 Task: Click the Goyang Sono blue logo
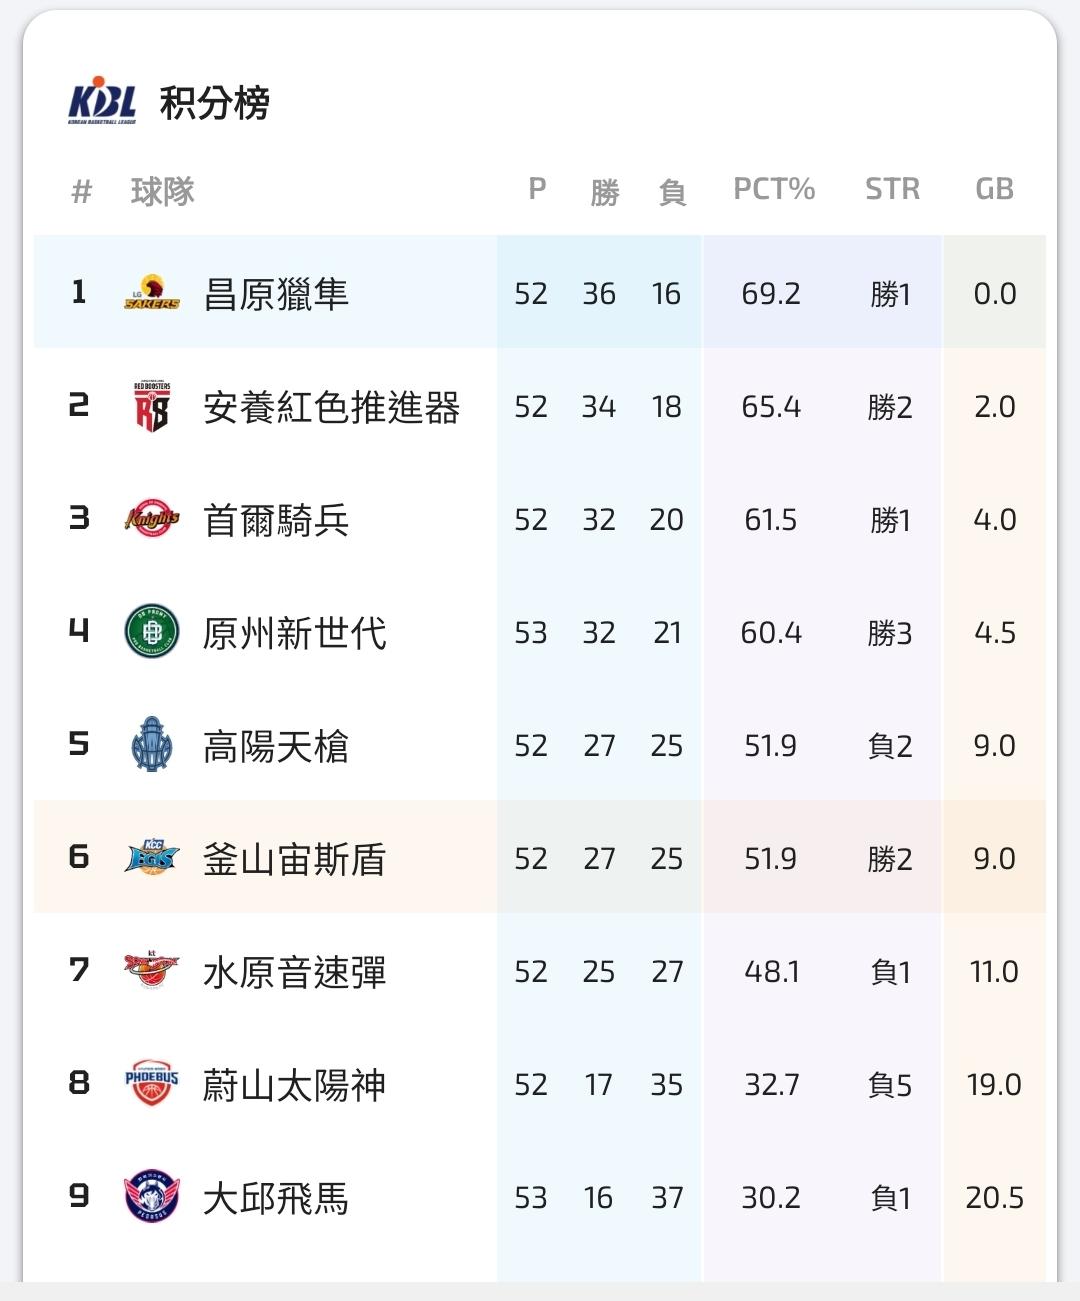152,745
